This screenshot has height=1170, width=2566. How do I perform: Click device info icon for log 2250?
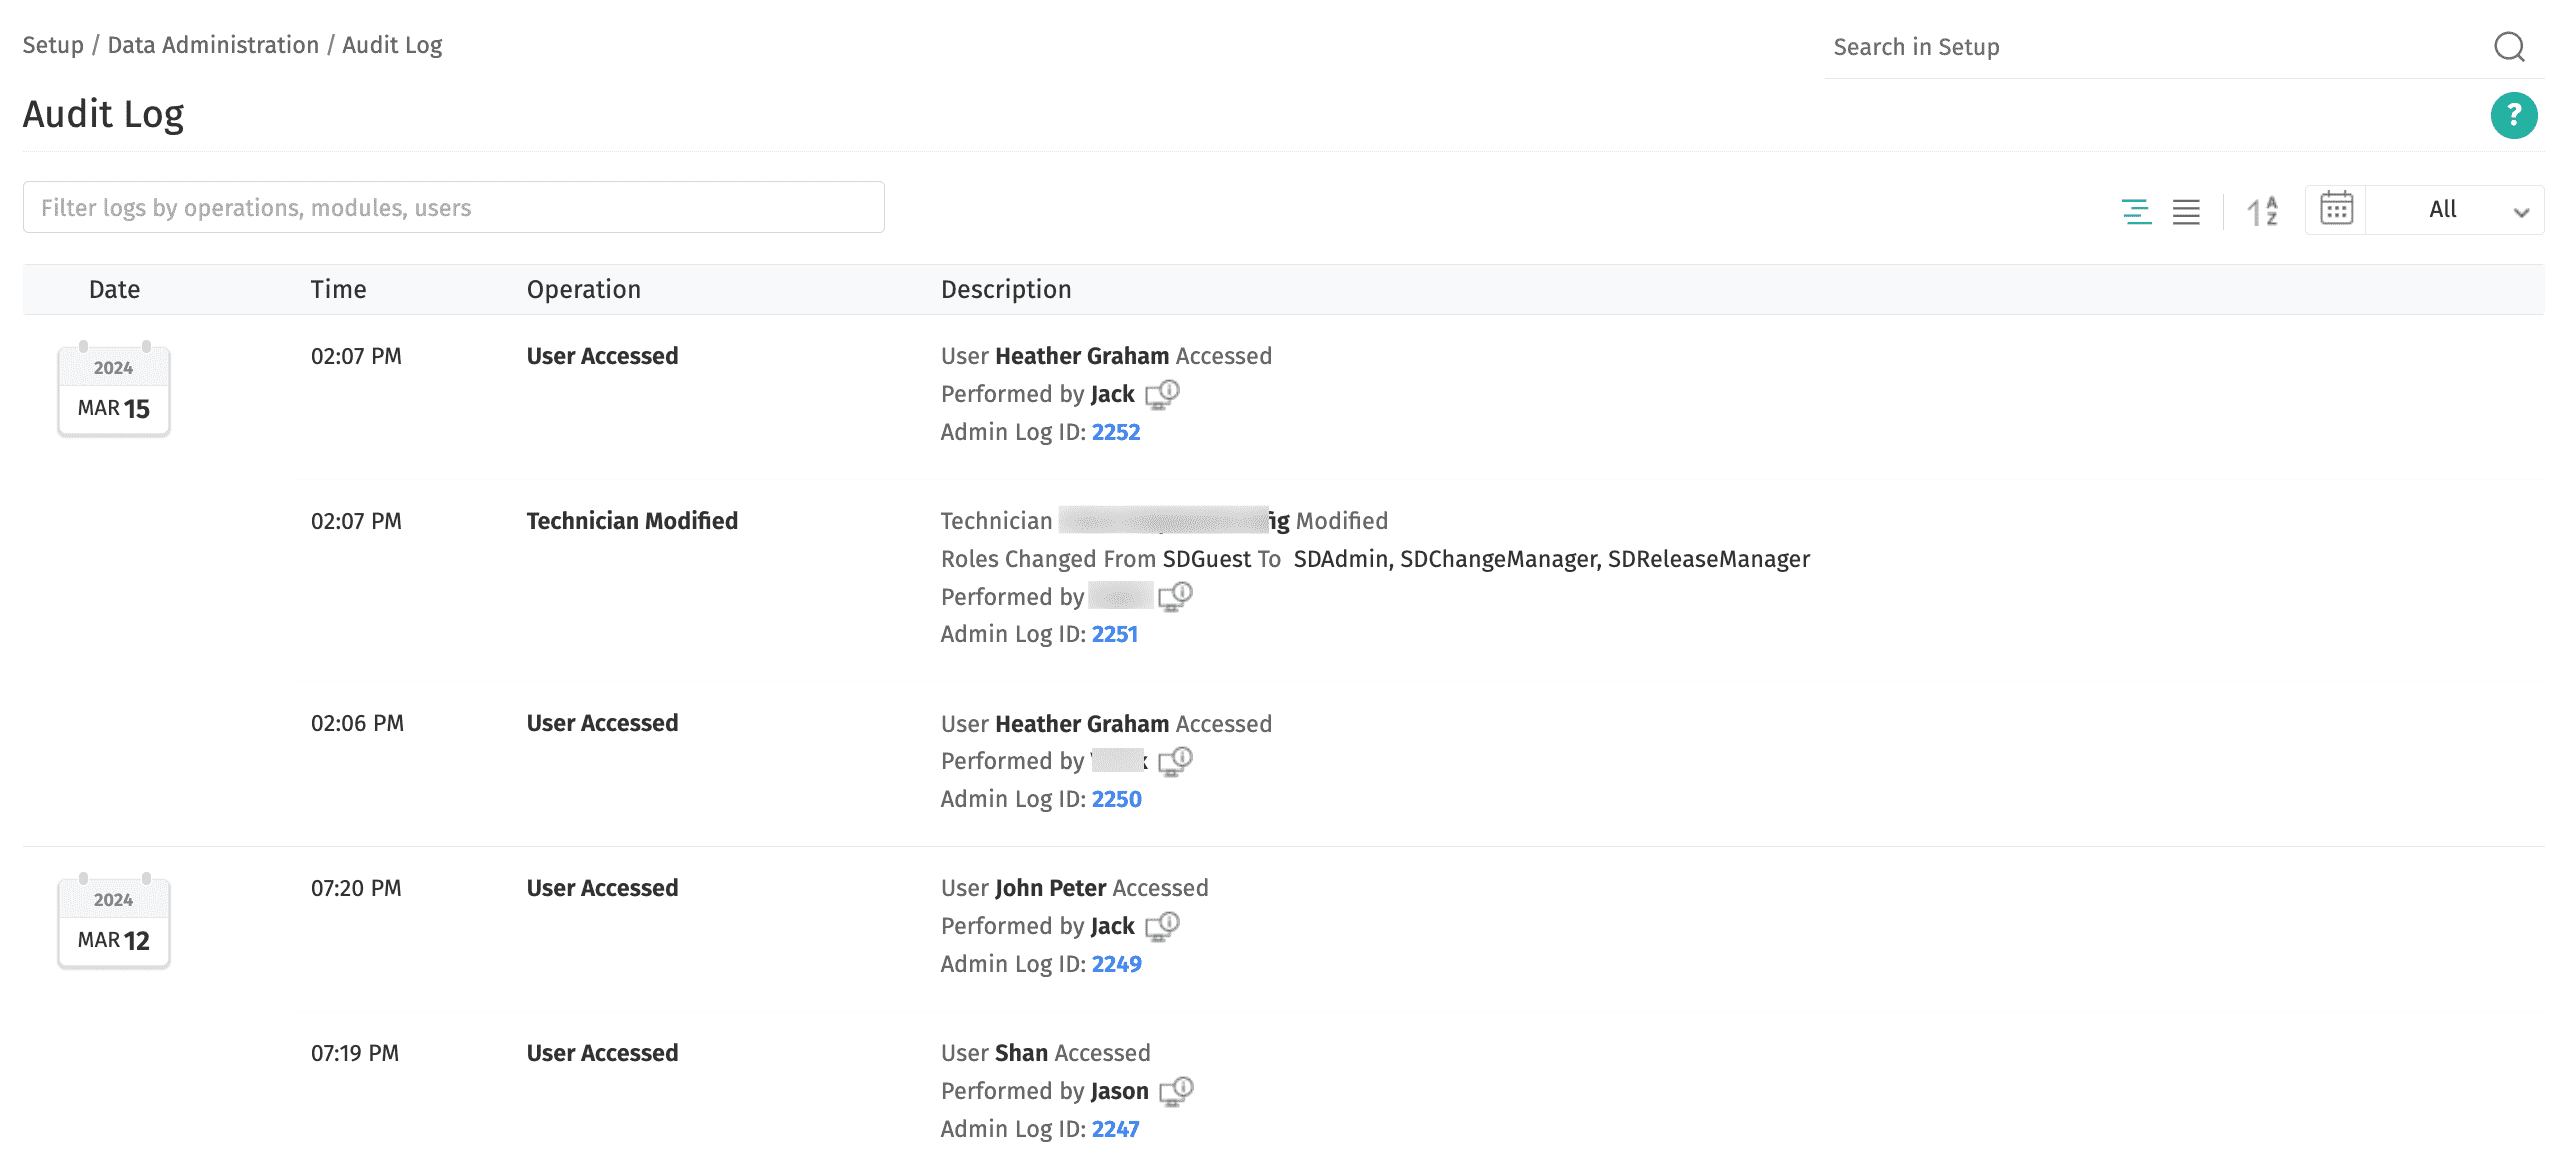(x=1175, y=762)
